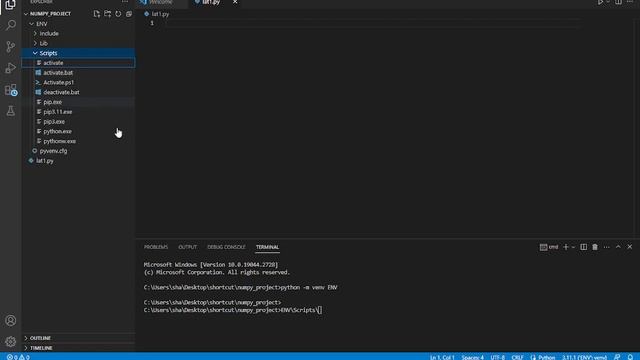Collapse the Scripts folder

[78, 53]
